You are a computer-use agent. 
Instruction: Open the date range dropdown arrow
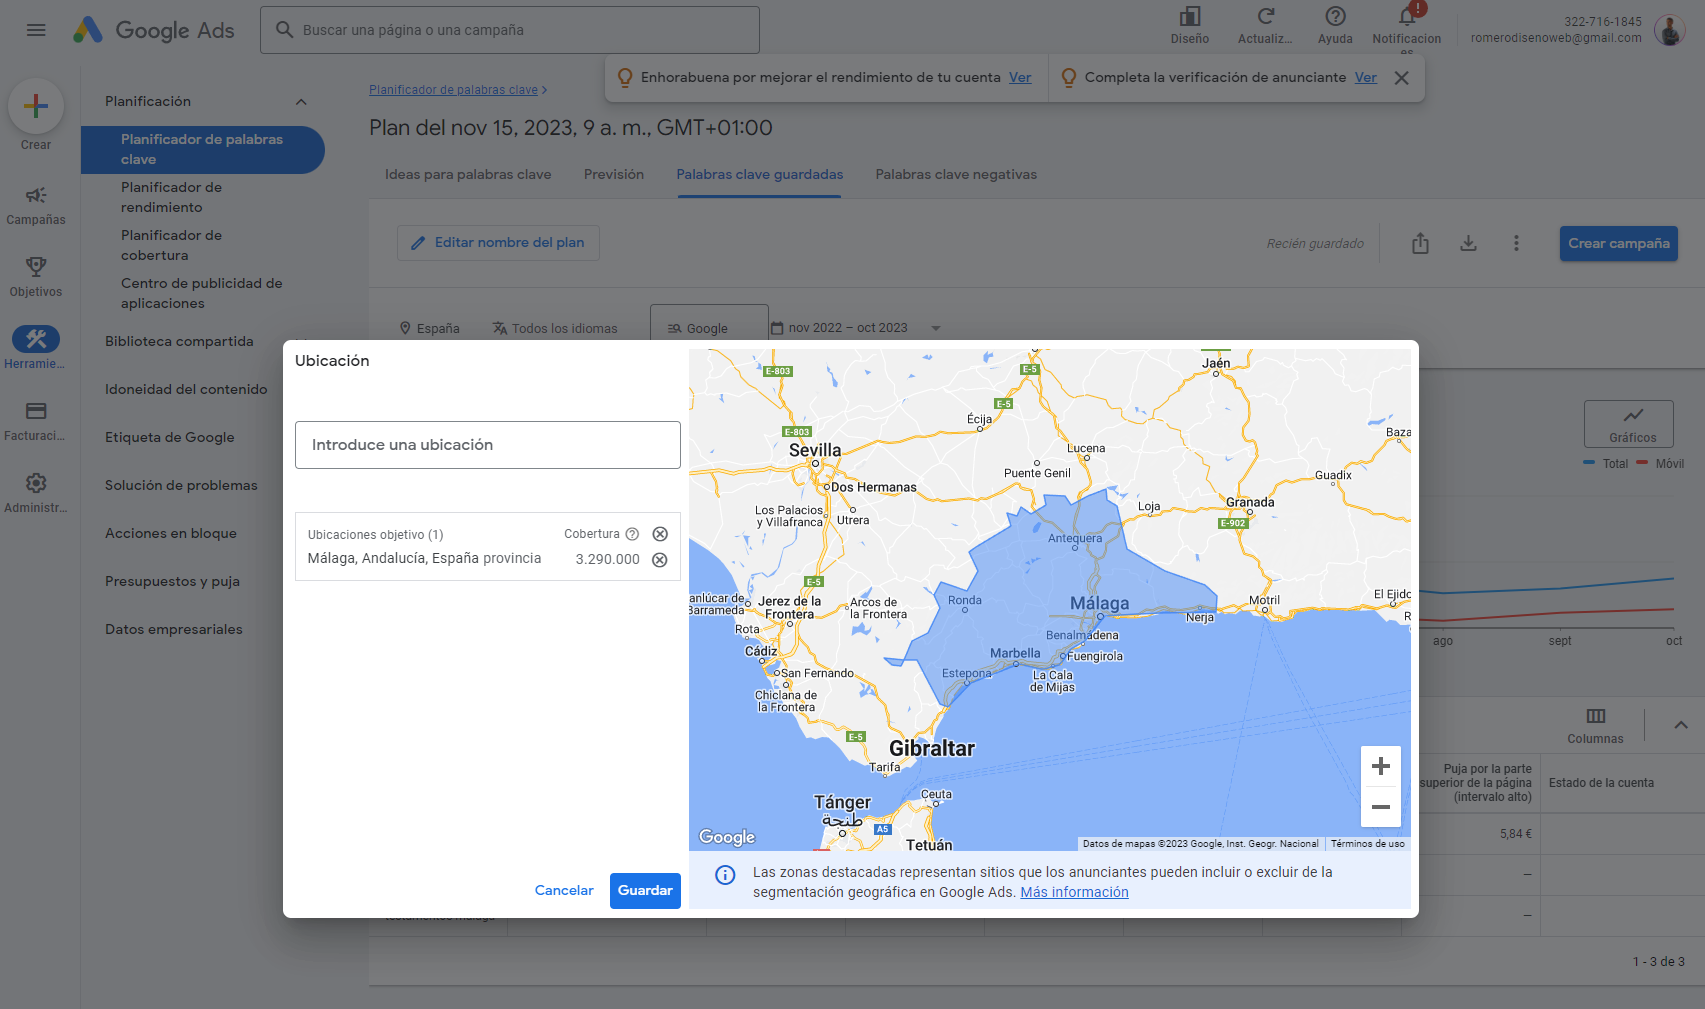tap(936, 328)
